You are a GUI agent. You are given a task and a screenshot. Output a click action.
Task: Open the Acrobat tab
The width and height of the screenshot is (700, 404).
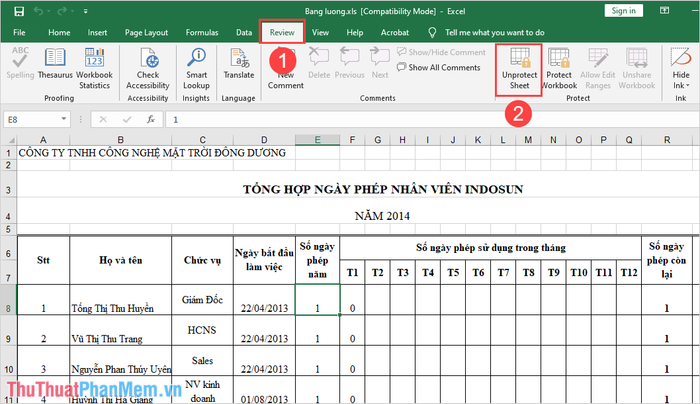(395, 33)
